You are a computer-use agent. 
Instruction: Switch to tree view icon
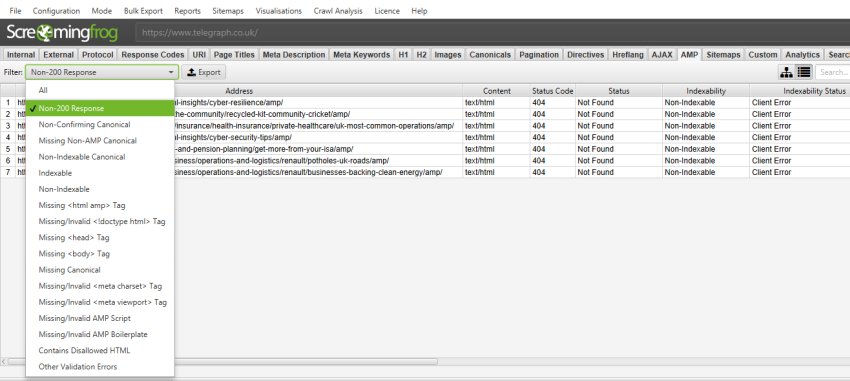786,72
